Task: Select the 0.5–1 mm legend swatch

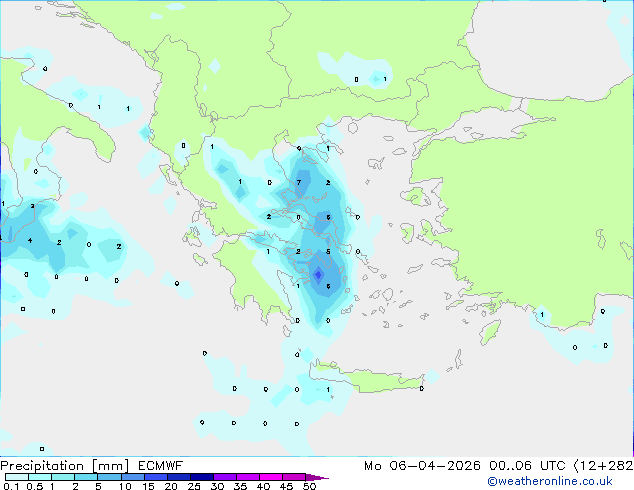Action: [x=40, y=477]
